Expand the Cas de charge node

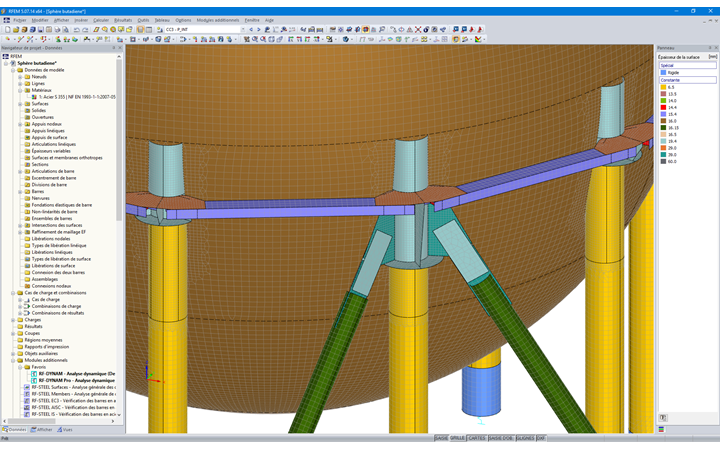click(x=20, y=299)
